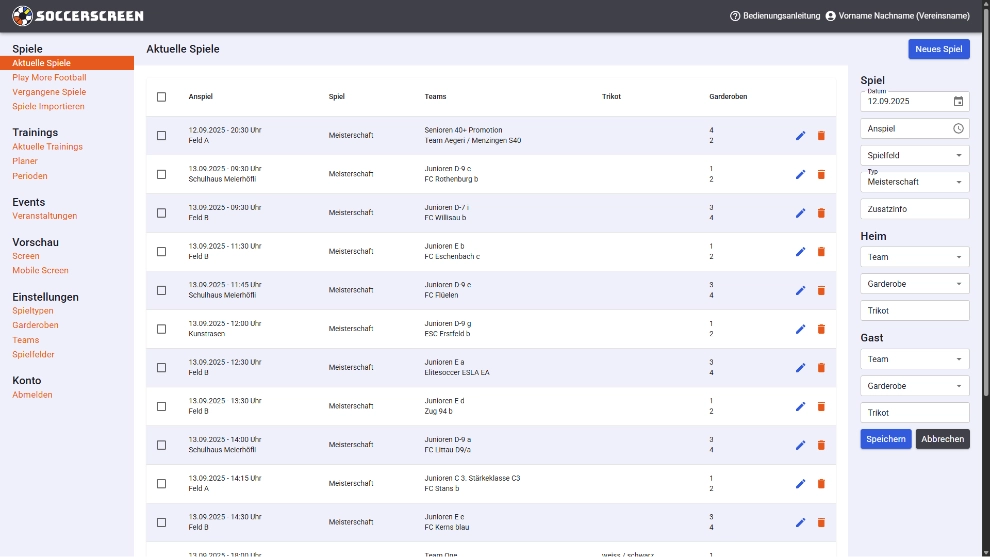Screen dimensions: 990x557
Task: Open Veranstaltungen under Events
Action: (45, 216)
